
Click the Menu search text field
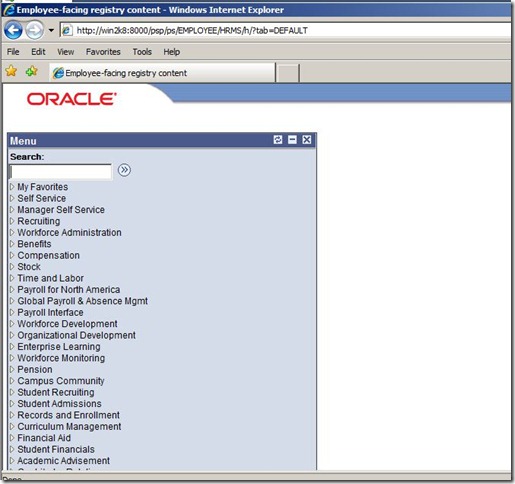(61, 172)
